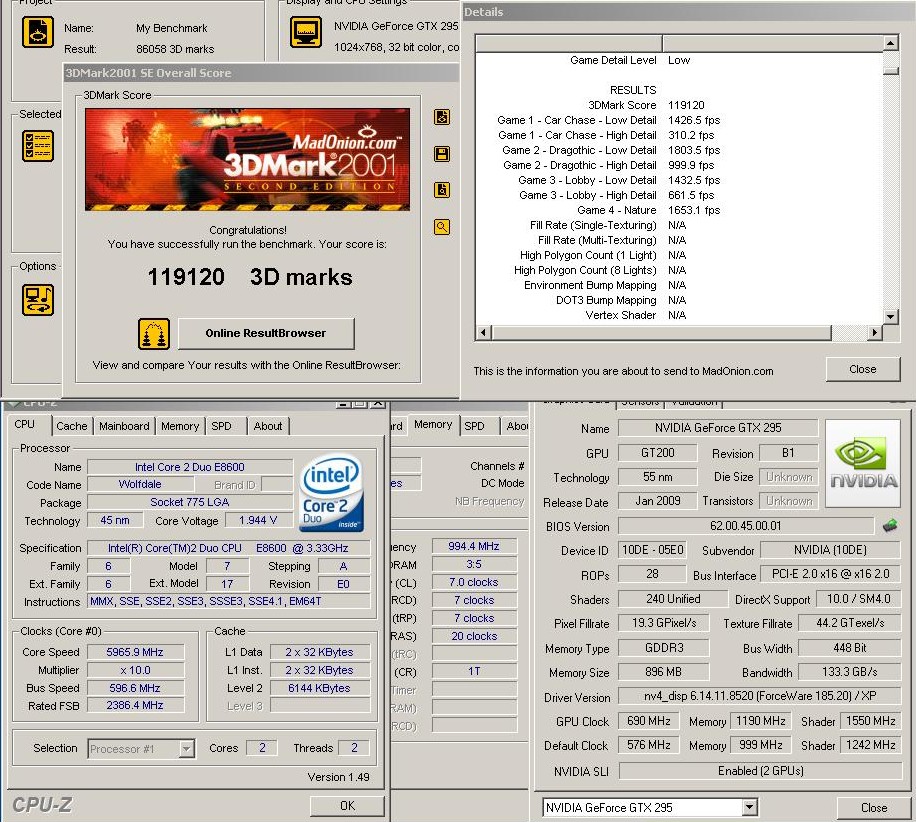Click the Display and CPU Settings monitor icon

(x=306, y=32)
